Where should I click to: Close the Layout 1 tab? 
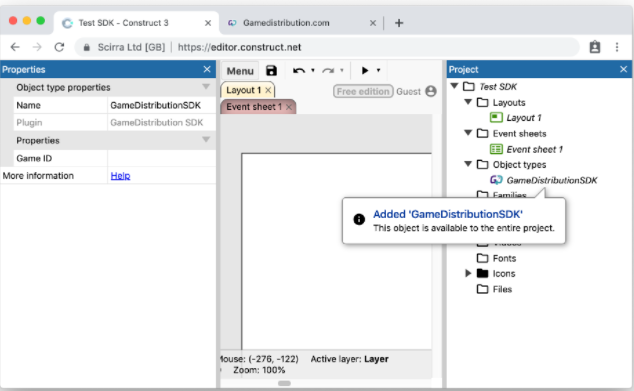(x=268, y=90)
